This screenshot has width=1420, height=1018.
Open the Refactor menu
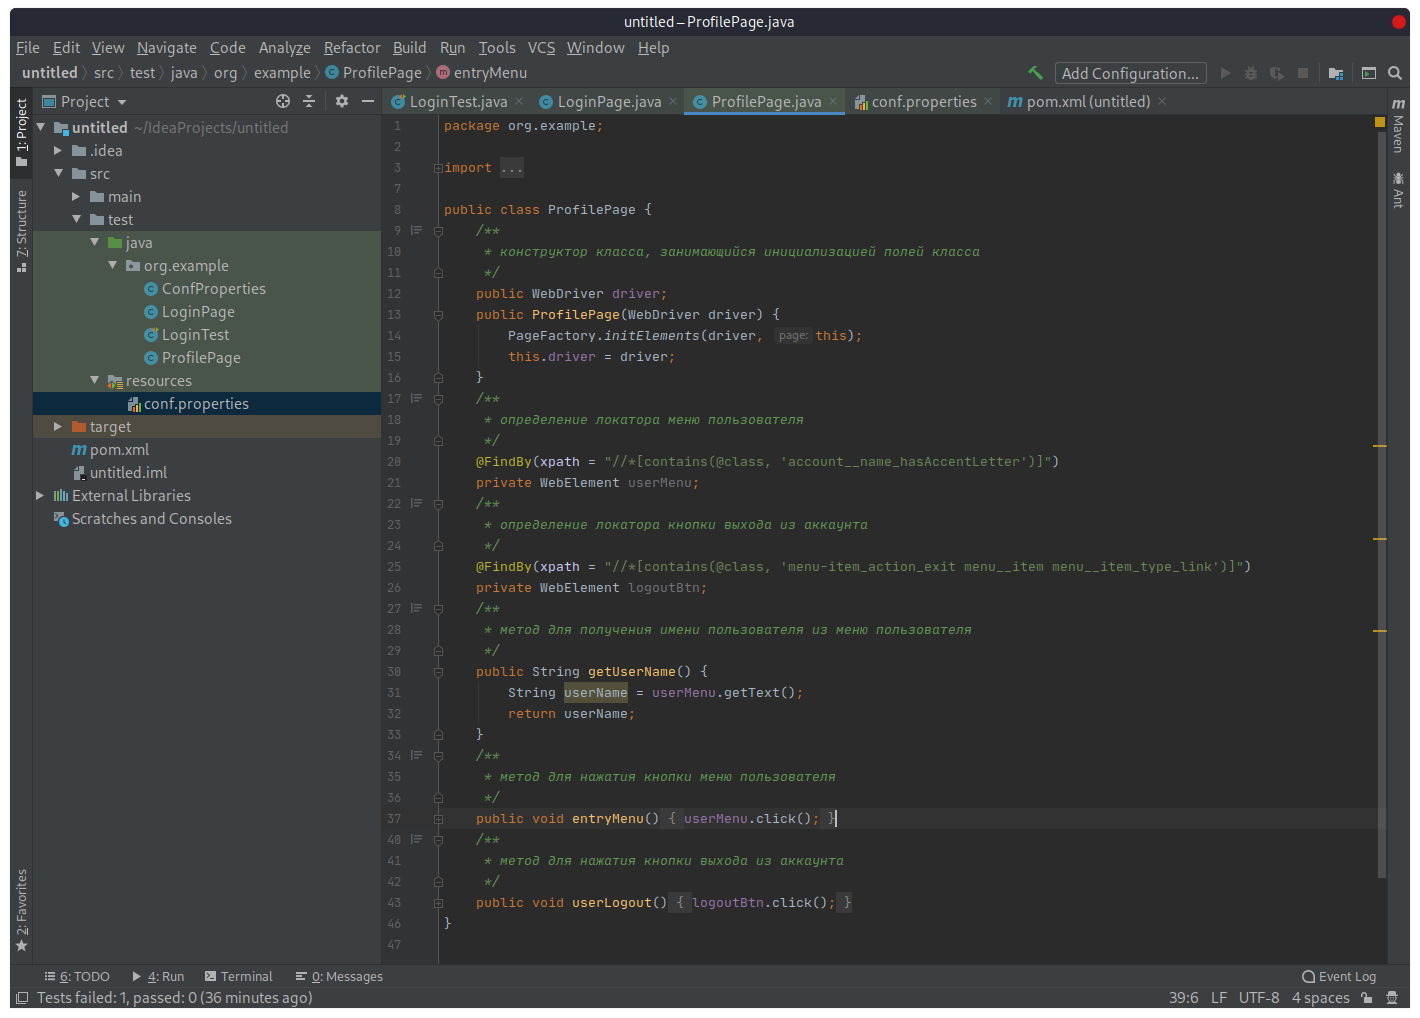click(351, 47)
